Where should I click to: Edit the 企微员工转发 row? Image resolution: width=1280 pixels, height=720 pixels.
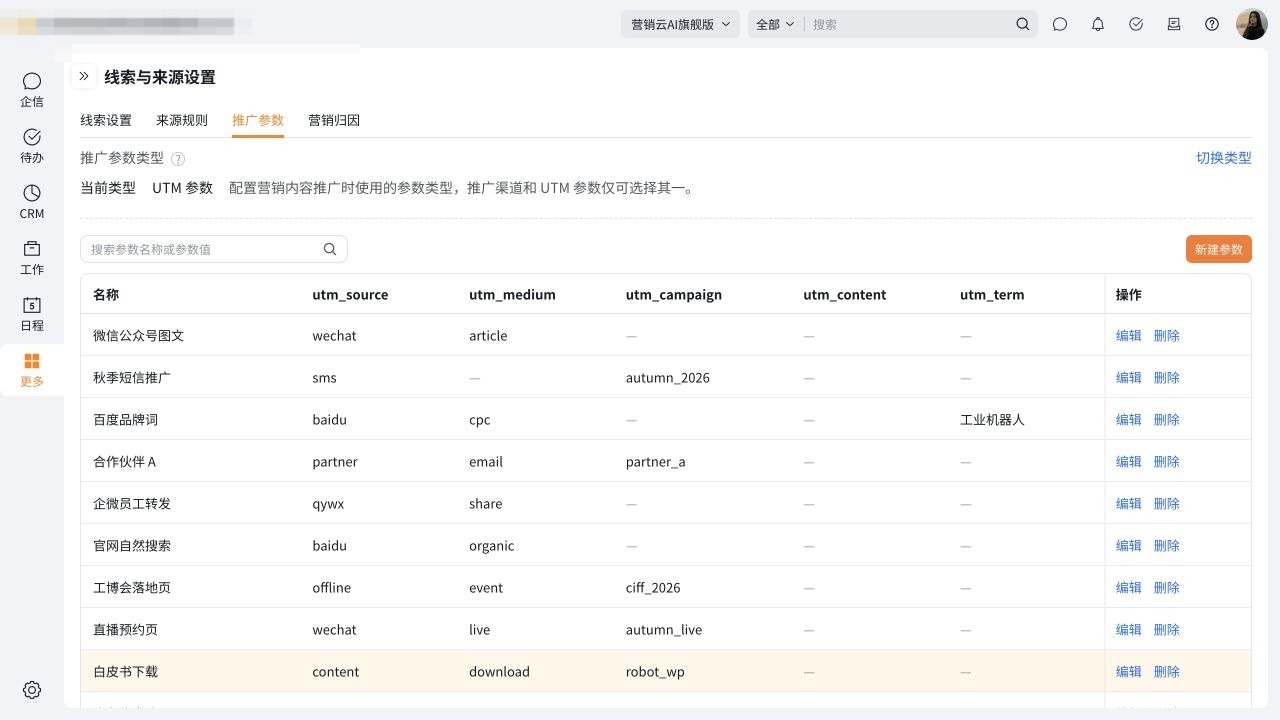(x=1129, y=504)
